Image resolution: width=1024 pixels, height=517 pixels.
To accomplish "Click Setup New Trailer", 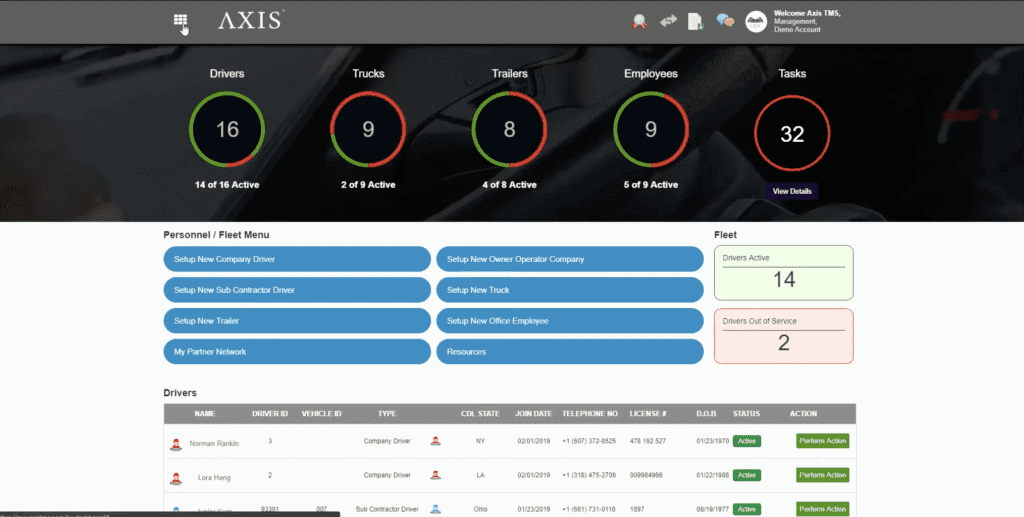I will pos(297,321).
